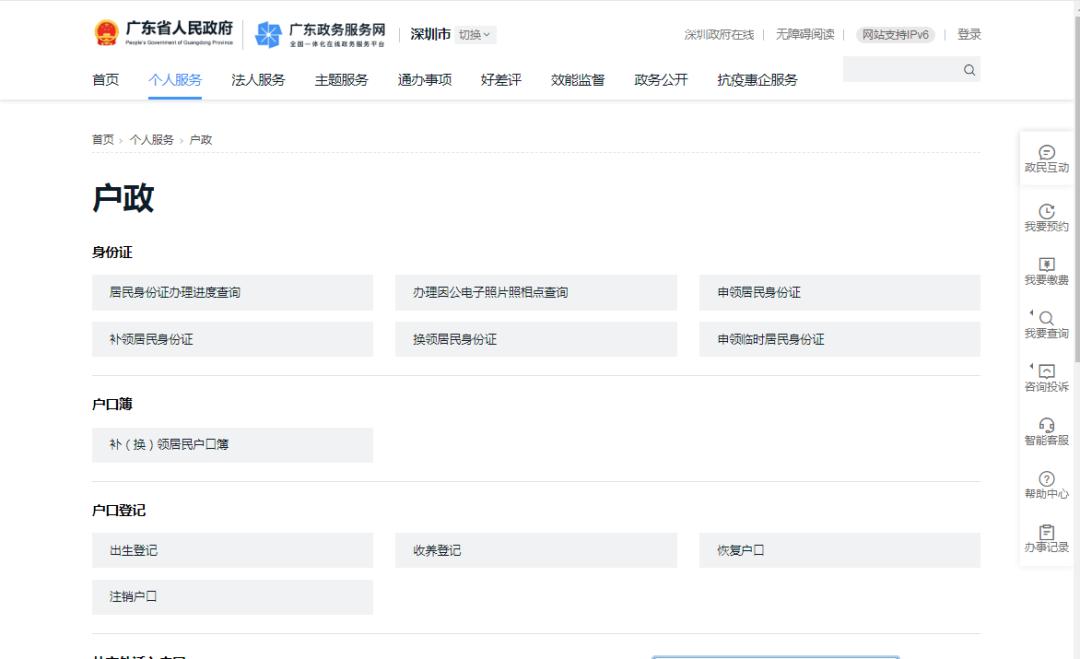Click the 广东政务服务网 logo
This screenshot has width=1080, height=659.
pyautogui.click(x=320, y=34)
